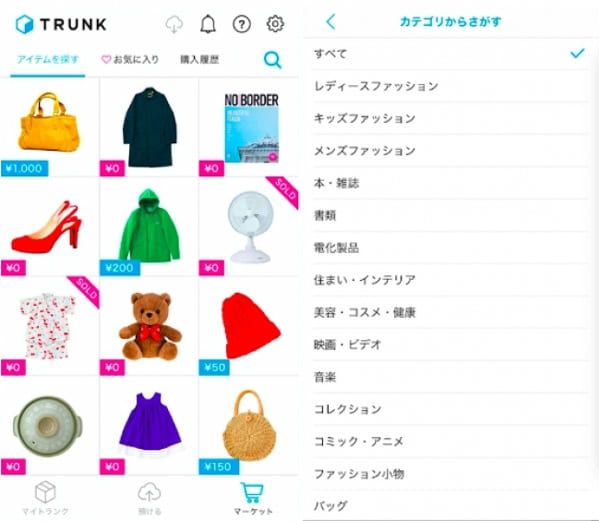Choose 本・雑誌 category
600x521 pixels.
pyautogui.click(x=450, y=183)
